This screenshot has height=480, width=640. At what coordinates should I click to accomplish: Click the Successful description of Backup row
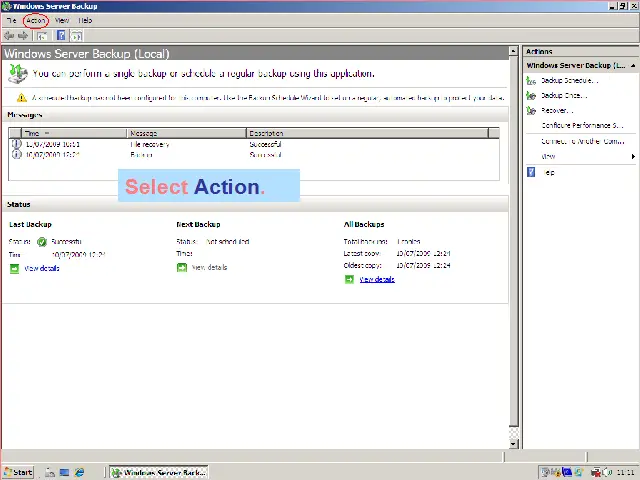point(265,155)
